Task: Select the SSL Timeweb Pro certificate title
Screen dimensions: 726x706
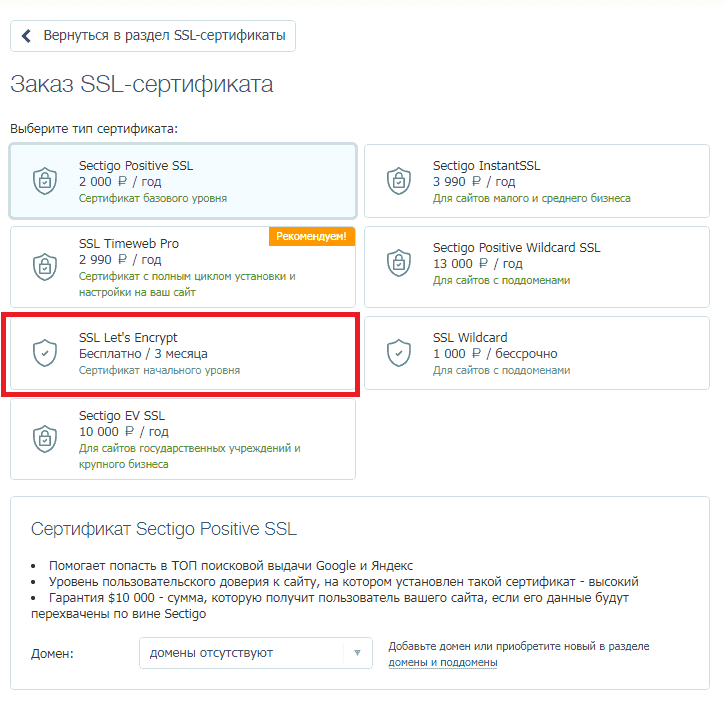Action: click(x=129, y=244)
